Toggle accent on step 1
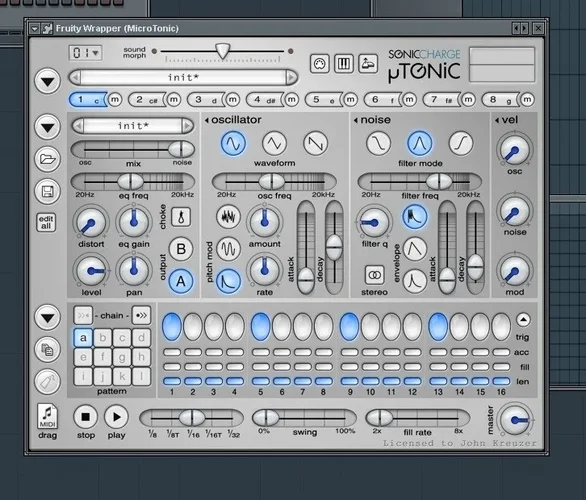The image size is (586, 500). (172, 352)
